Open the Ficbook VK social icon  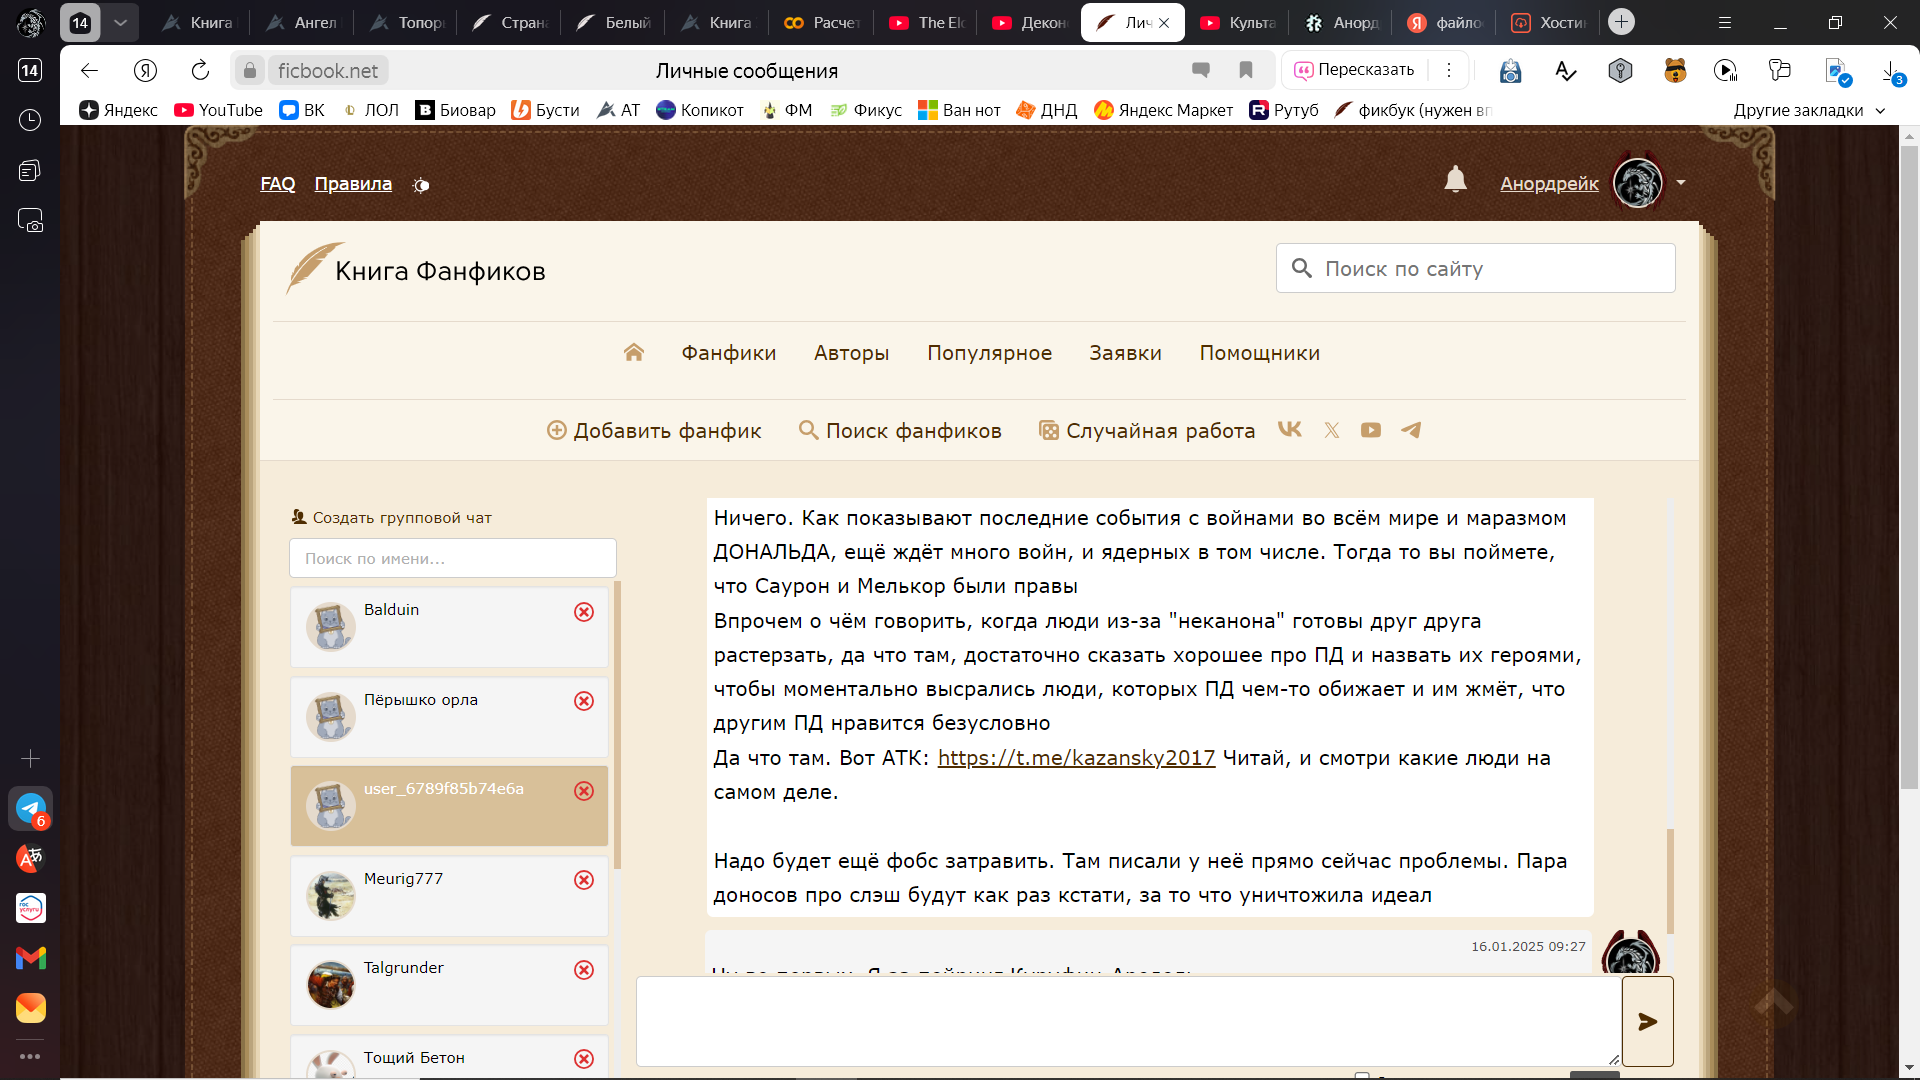pos(1289,430)
